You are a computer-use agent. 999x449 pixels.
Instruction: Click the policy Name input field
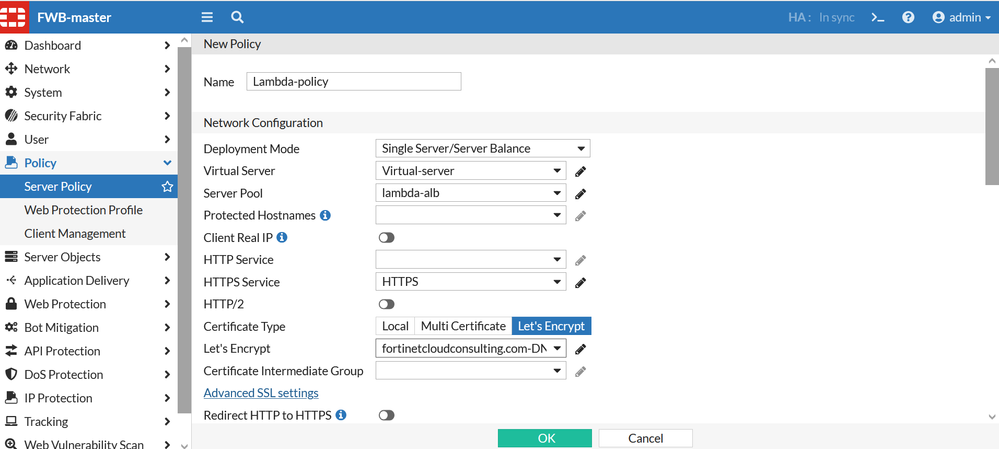(355, 82)
